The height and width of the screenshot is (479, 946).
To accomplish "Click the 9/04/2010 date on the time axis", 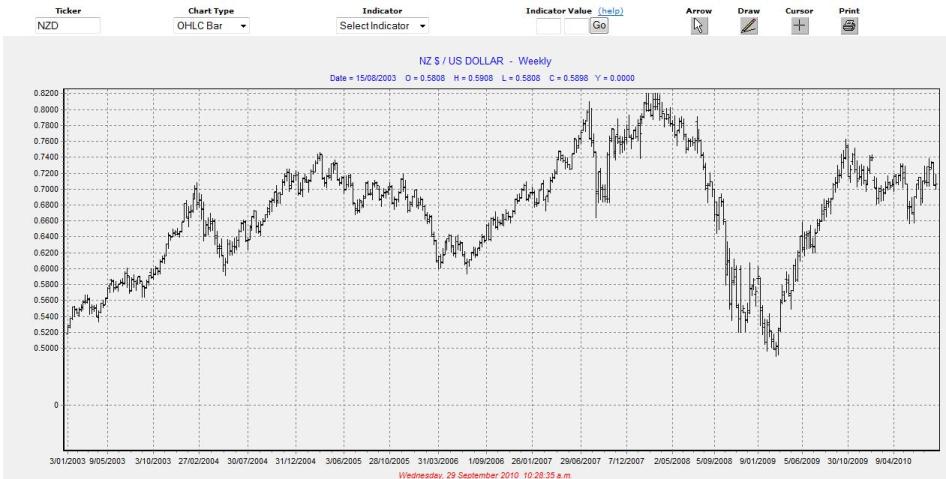I will 892,463.
